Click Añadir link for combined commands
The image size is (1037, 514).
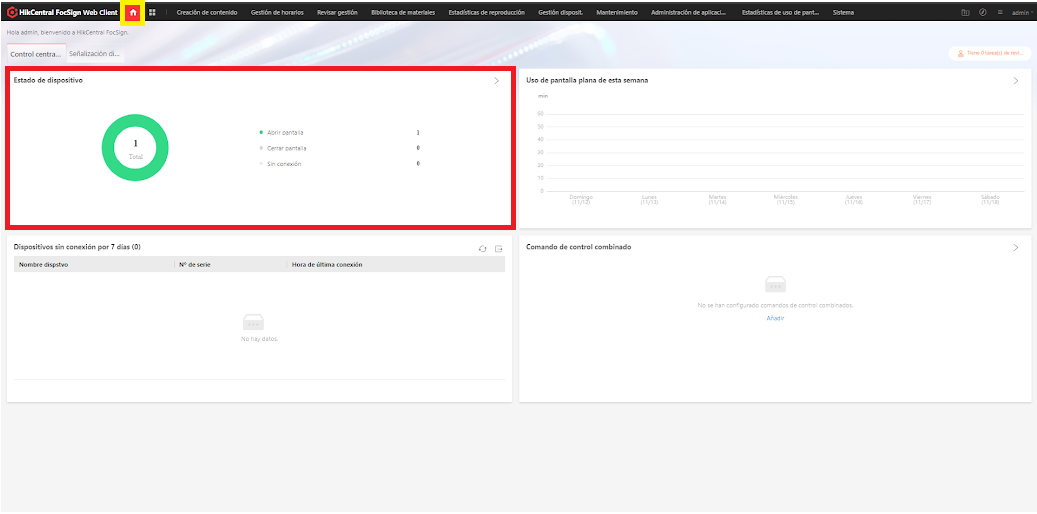pyautogui.click(x=775, y=318)
